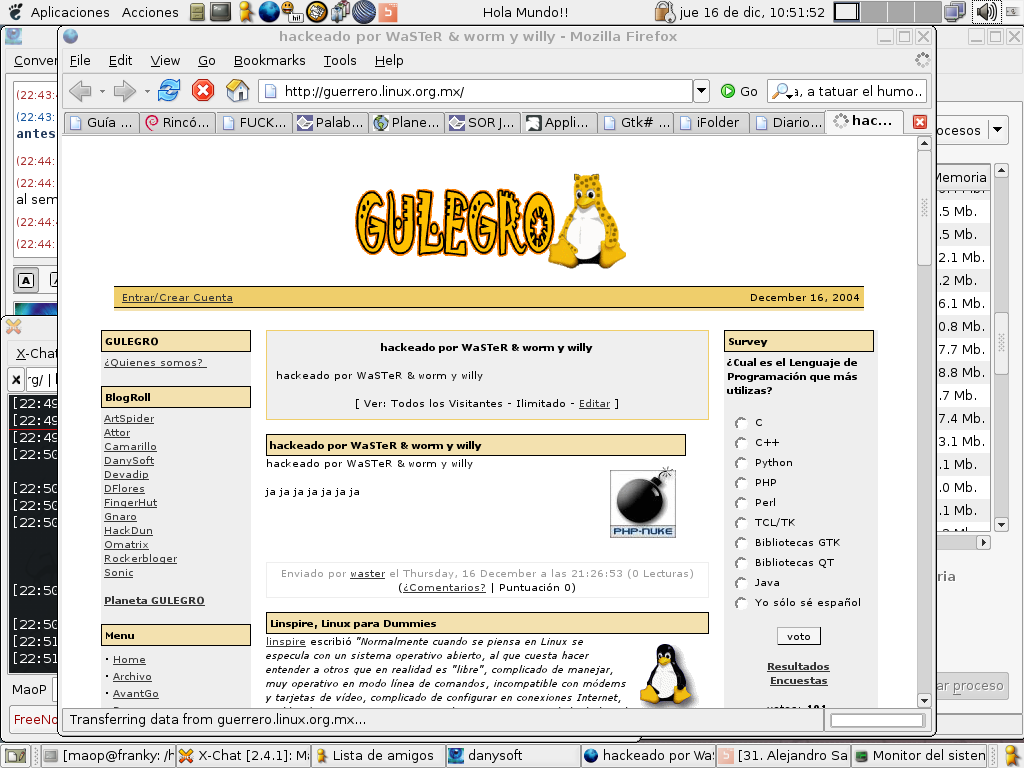This screenshot has width=1024, height=768.
Task: Click the Firefox Forward arrow
Action: pyautogui.click(x=125, y=91)
